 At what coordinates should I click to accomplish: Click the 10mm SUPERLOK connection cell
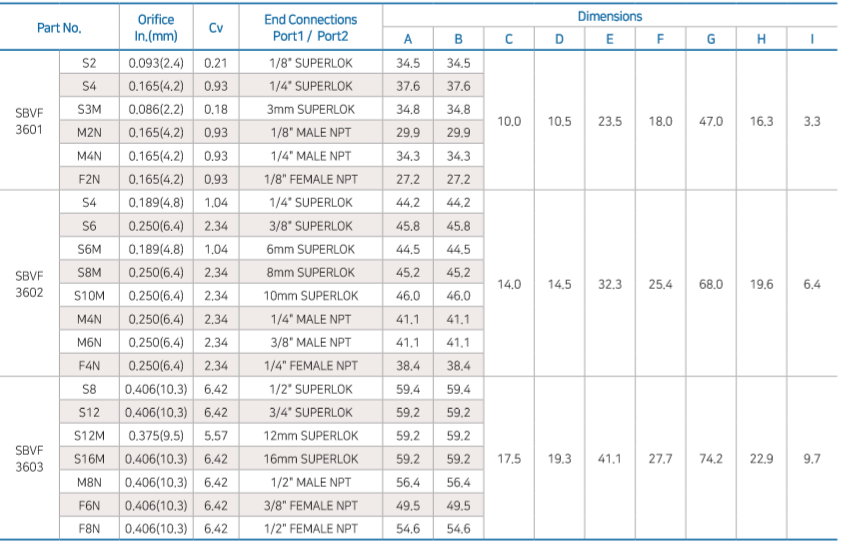(x=310, y=296)
